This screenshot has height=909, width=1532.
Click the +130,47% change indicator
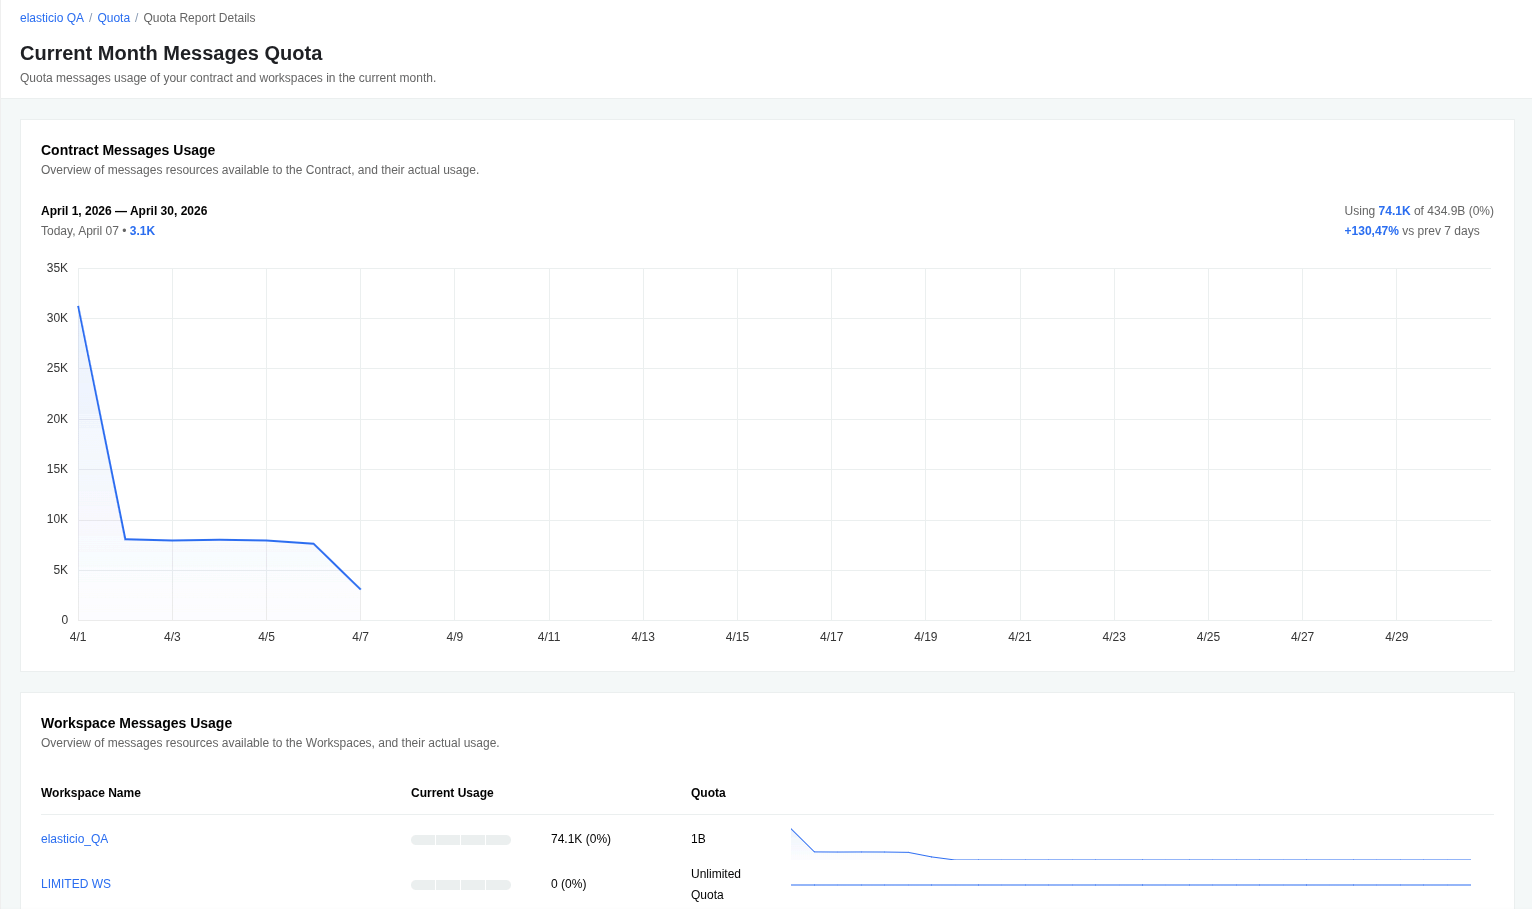1371,231
